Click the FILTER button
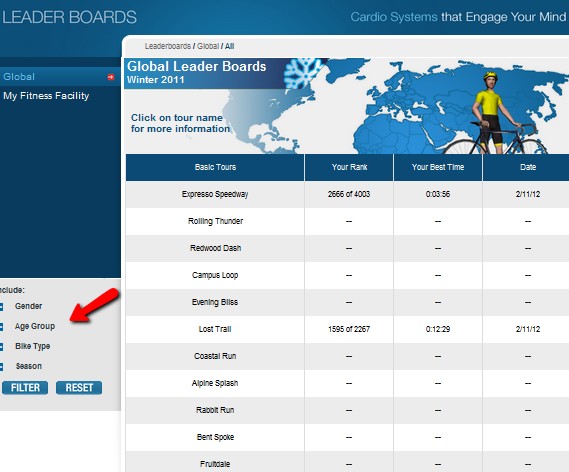The width and height of the screenshot is (569, 472). 25,388
